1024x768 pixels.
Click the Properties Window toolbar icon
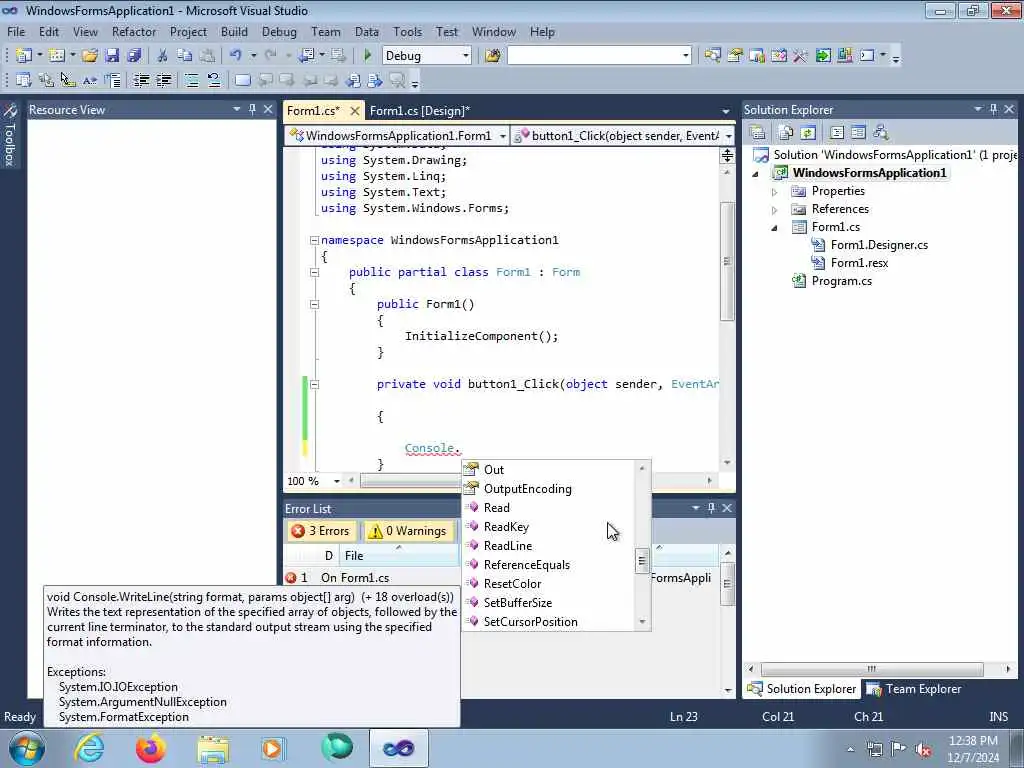pyautogui.click(x=735, y=56)
